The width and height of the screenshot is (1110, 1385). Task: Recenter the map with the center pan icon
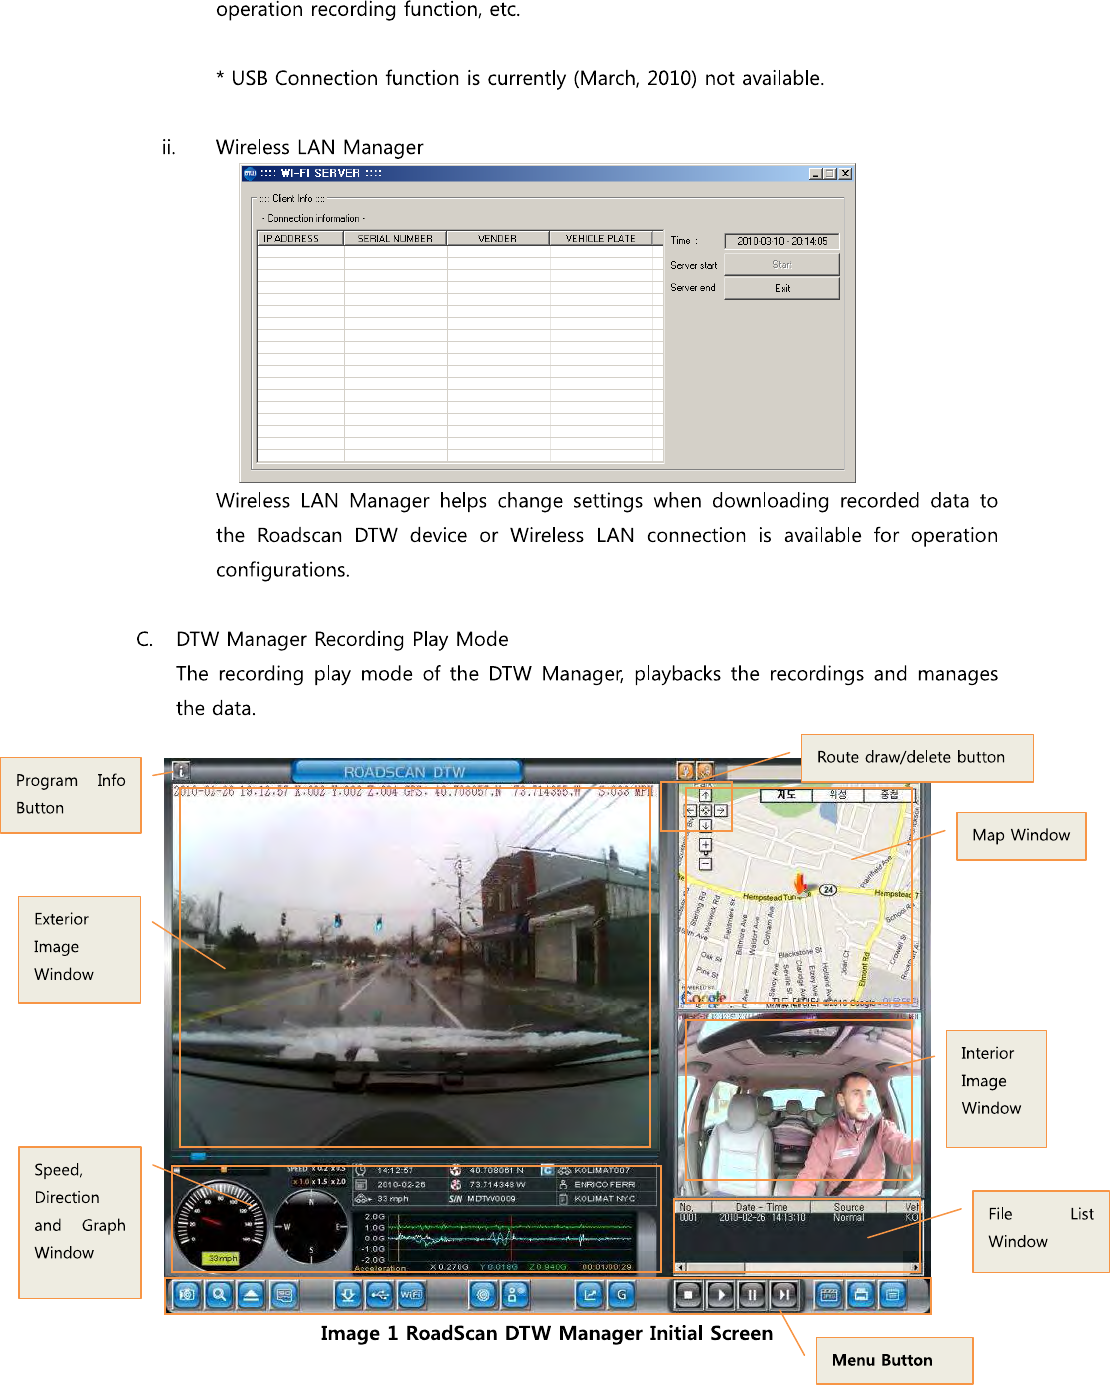pyautogui.click(x=705, y=811)
